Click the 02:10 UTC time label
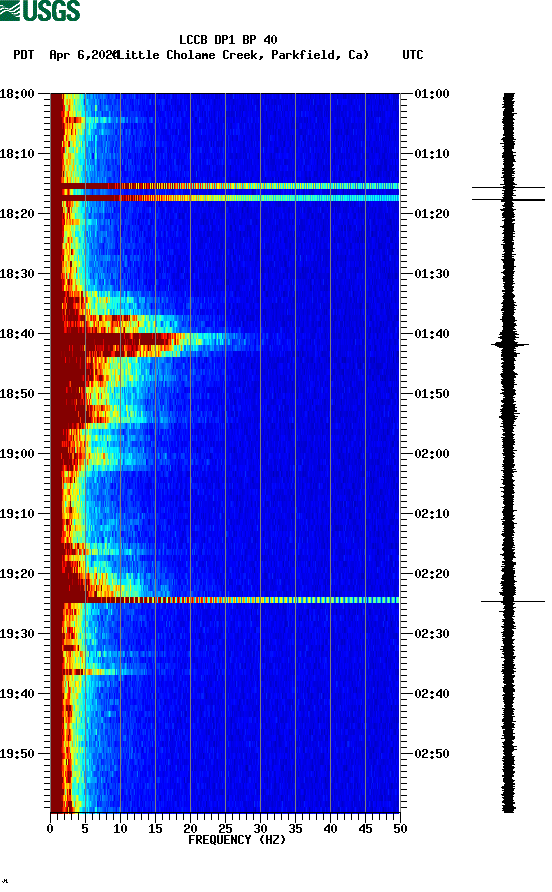 click(x=432, y=514)
